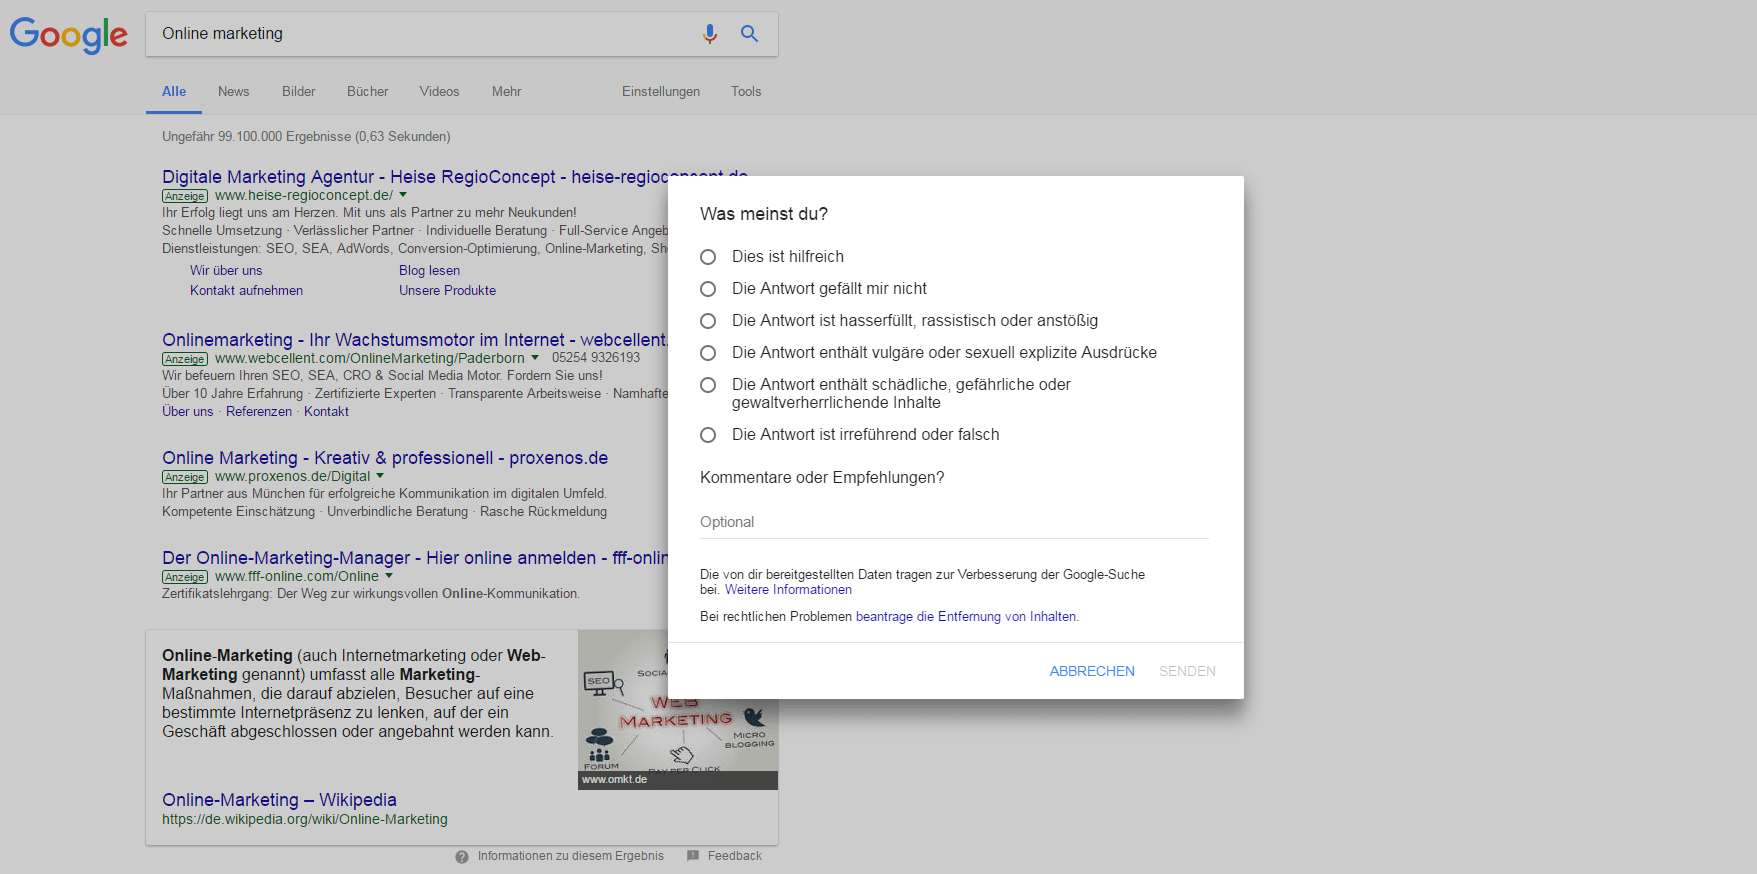This screenshot has width=1757, height=874.
Task: Expand dropdown arrow next to webcellent.com URL
Action: tap(535, 358)
